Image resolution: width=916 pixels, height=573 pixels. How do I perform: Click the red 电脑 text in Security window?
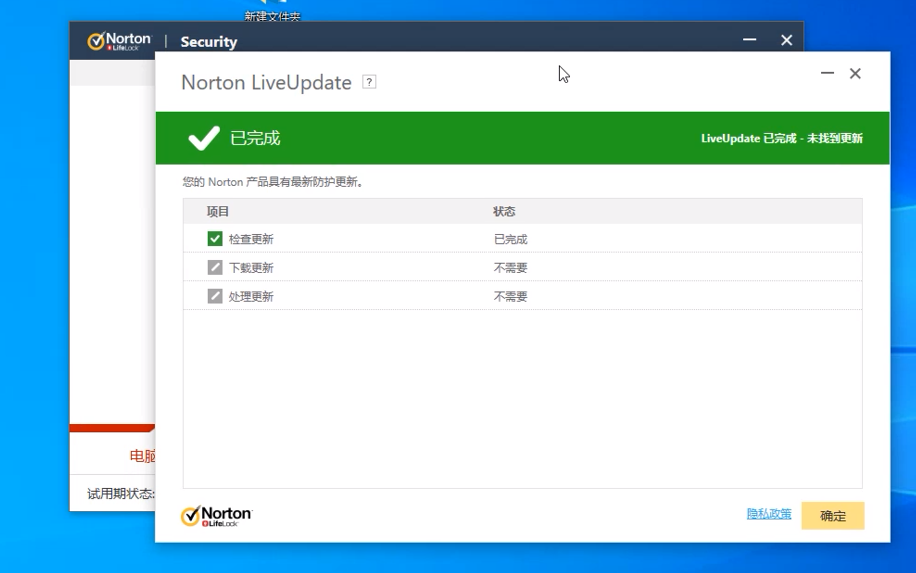click(142, 456)
